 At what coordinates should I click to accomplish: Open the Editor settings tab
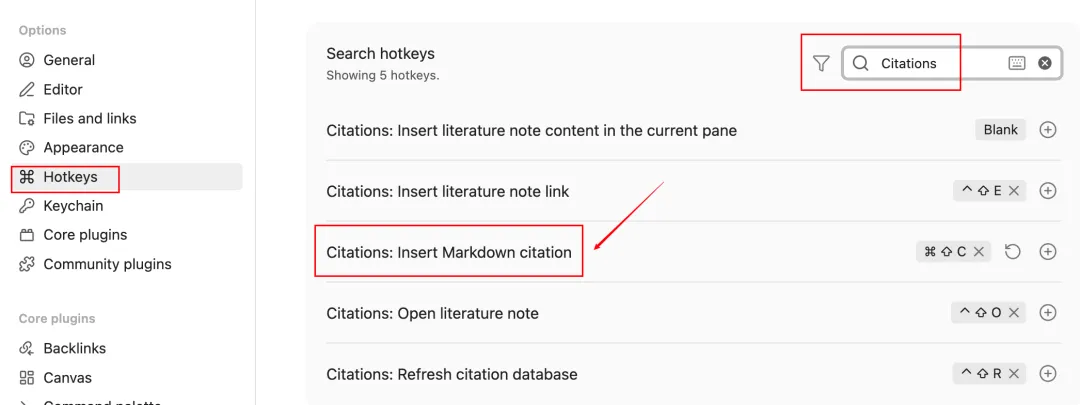(63, 89)
